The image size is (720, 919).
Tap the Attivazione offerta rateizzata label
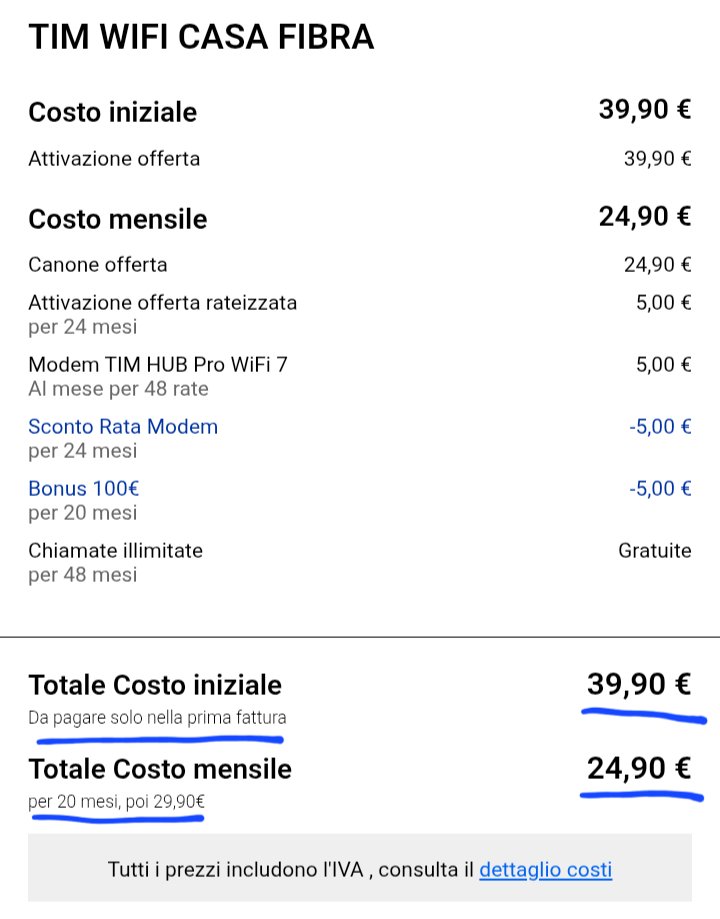click(162, 302)
